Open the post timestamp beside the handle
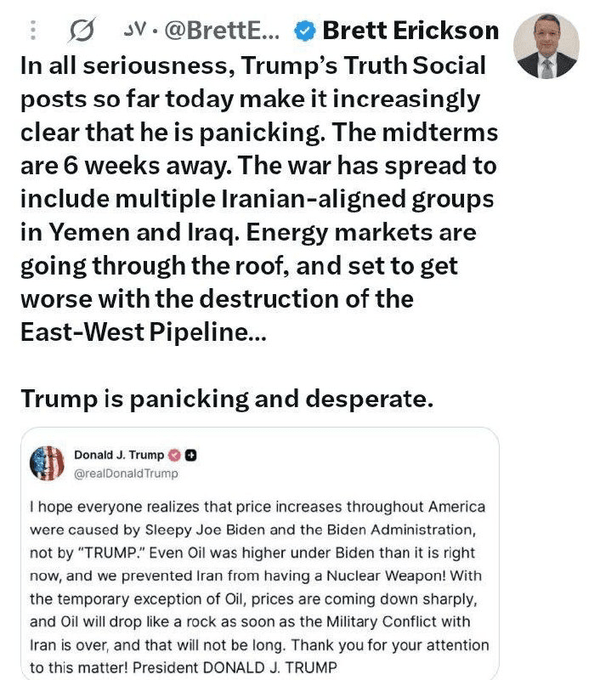The width and height of the screenshot is (600, 680). pos(134,29)
